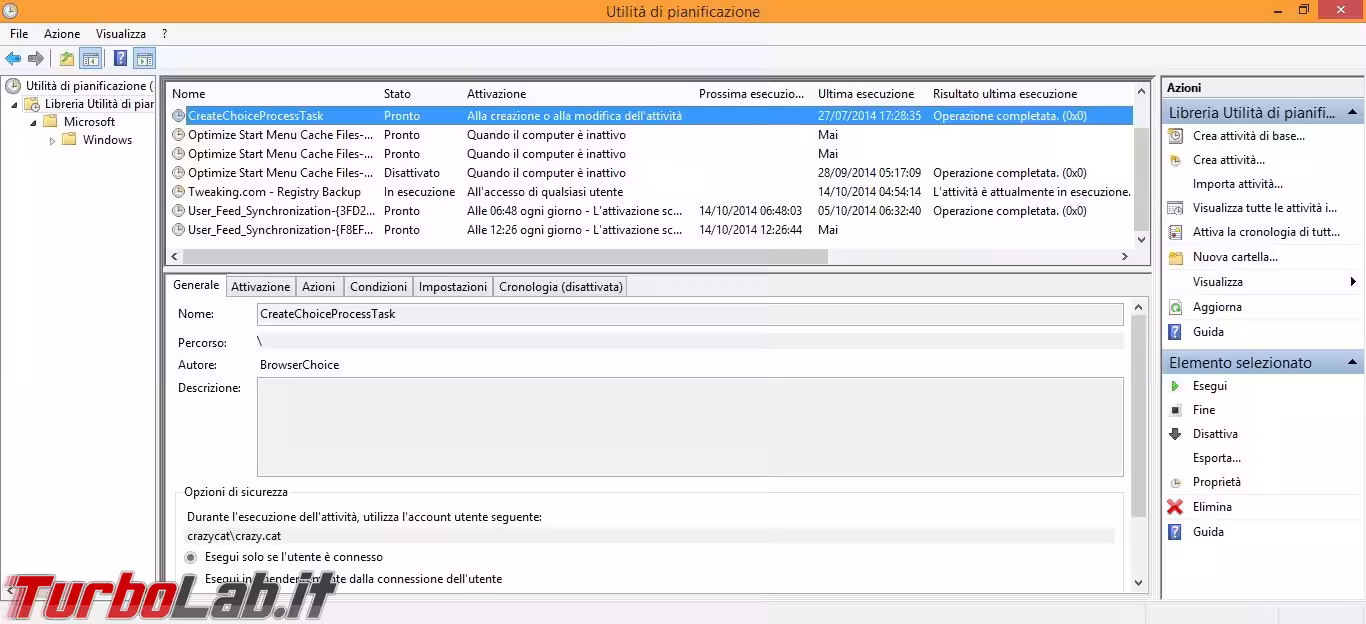Collapse the Elemento selezionato section
This screenshot has height=624, width=1366.
pos(1353,363)
